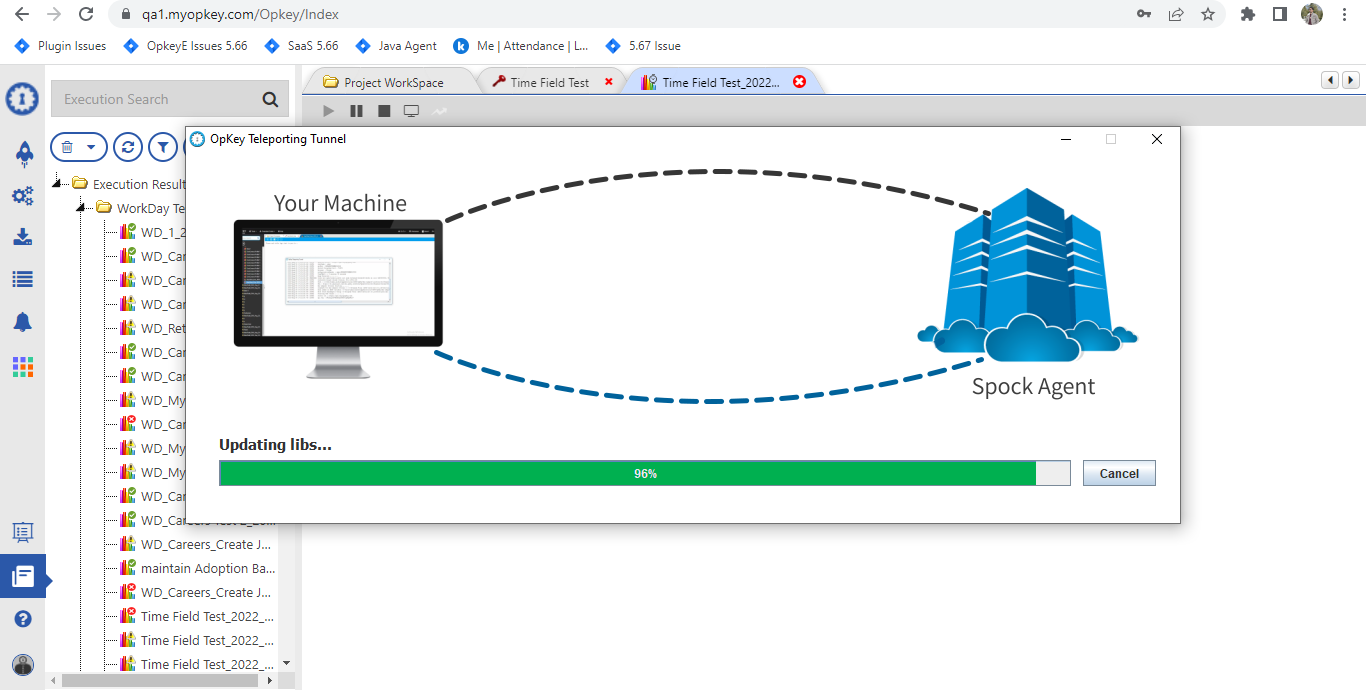Viewport: 1366px width, 690px height.
Task: Open the notifications bell icon
Action: (x=22, y=321)
